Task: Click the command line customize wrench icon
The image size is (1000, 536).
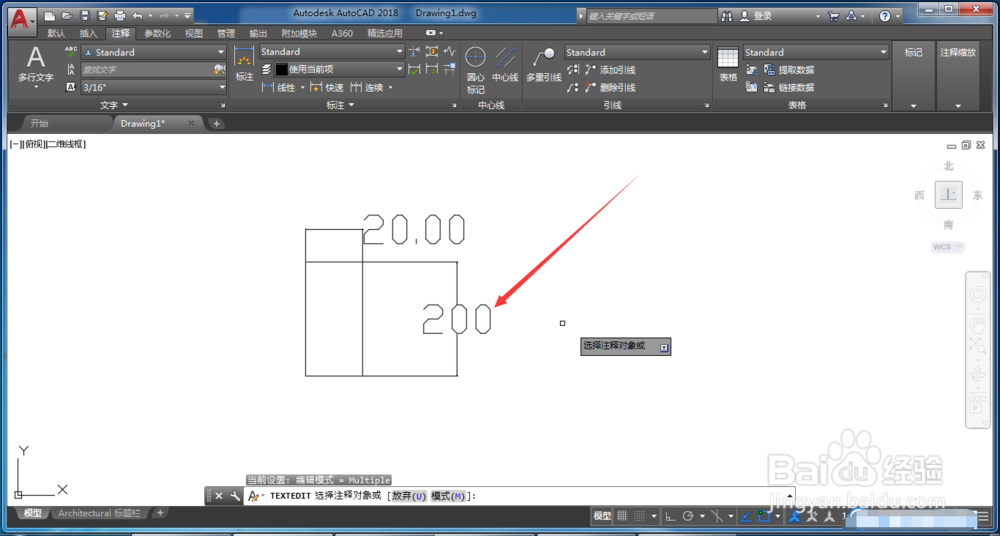Action: (x=235, y=496)
